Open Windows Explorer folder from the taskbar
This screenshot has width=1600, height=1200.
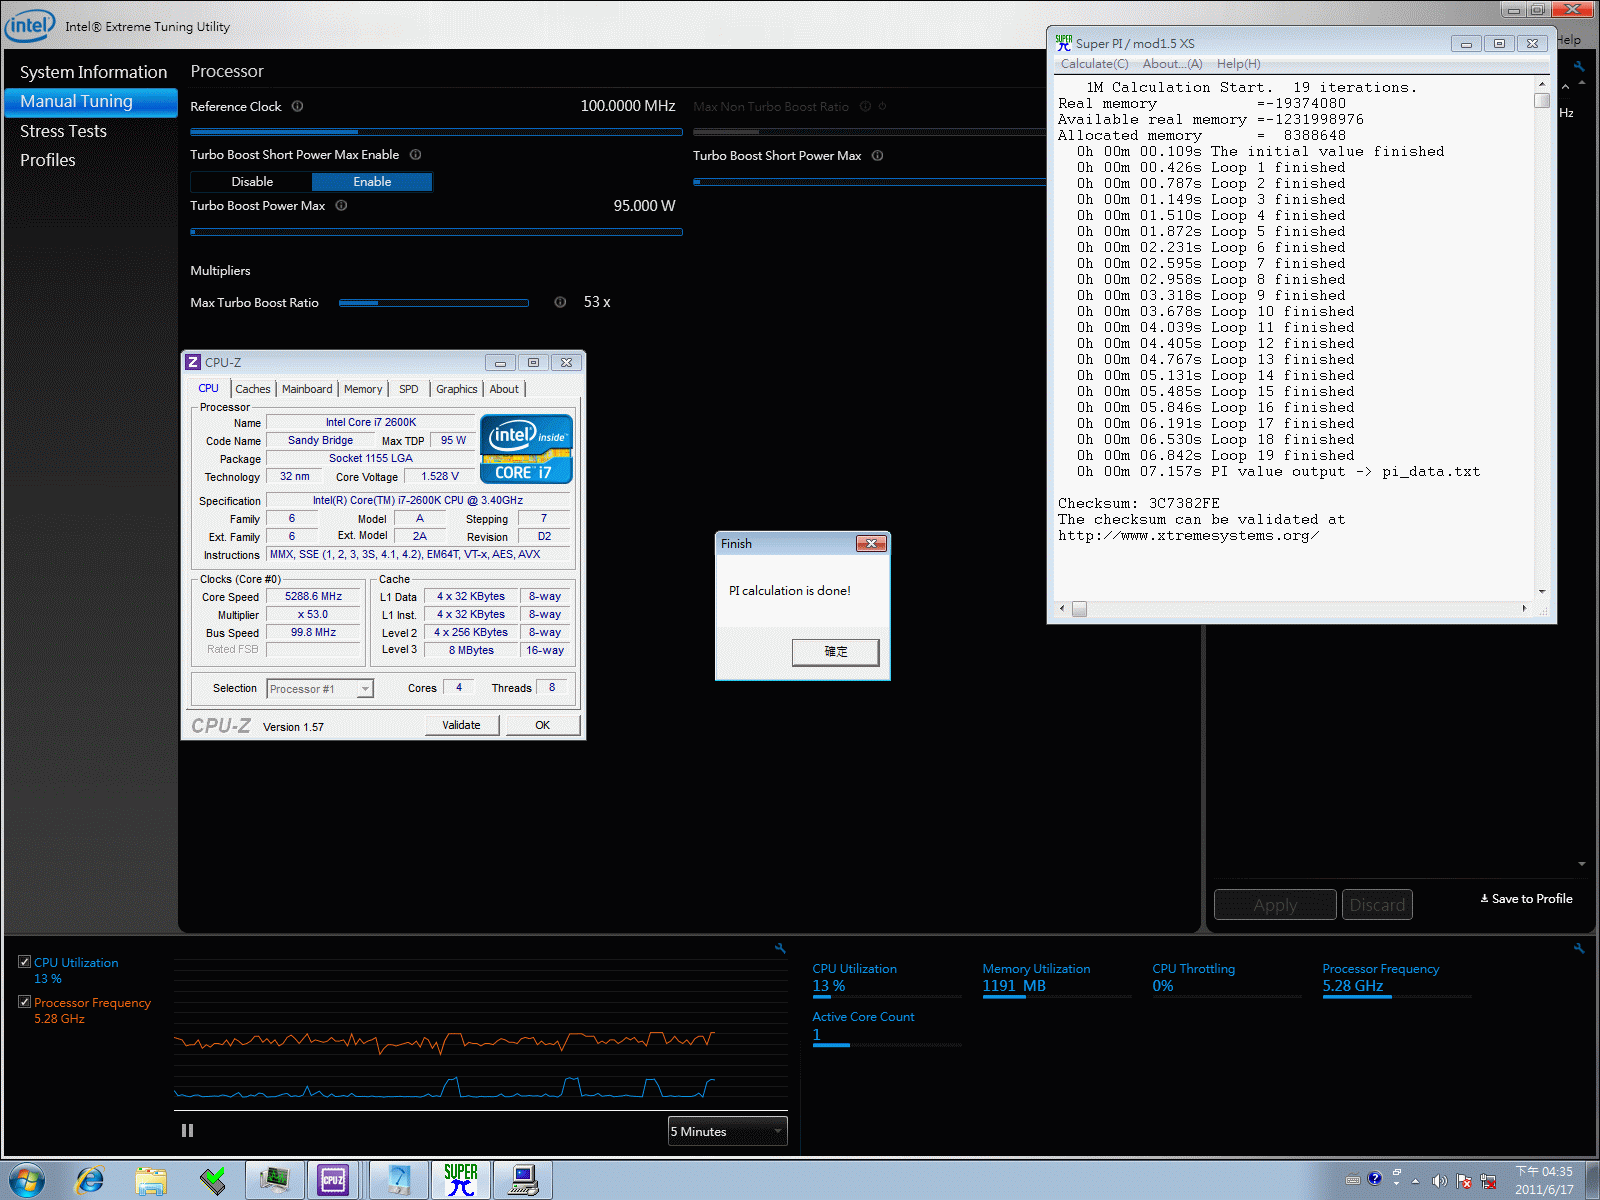click(x=151, y=1181)
